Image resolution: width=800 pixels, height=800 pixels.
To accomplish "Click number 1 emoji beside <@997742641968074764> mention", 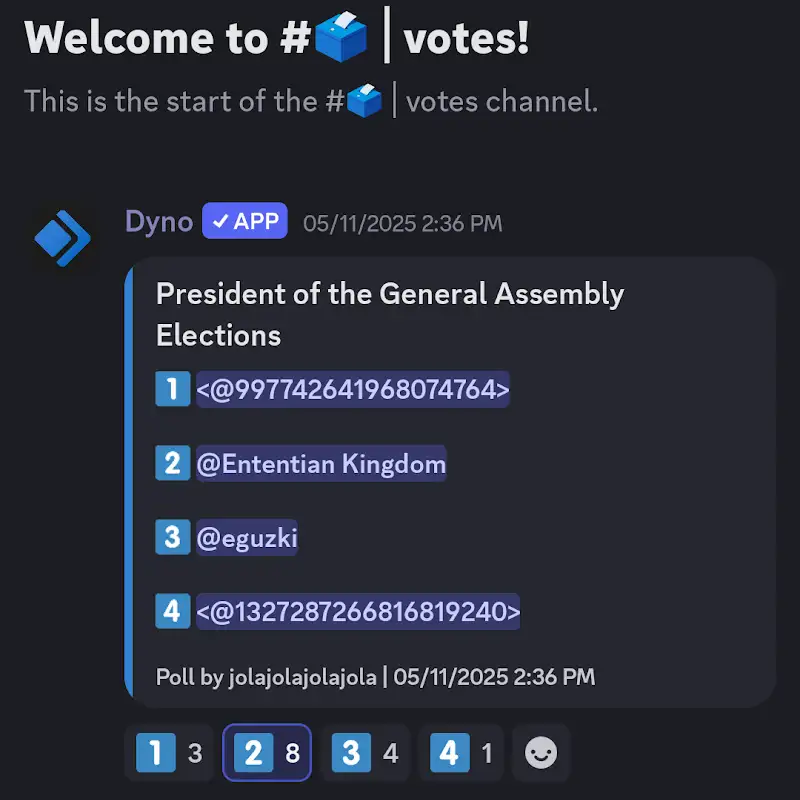I will coord(172,389).
